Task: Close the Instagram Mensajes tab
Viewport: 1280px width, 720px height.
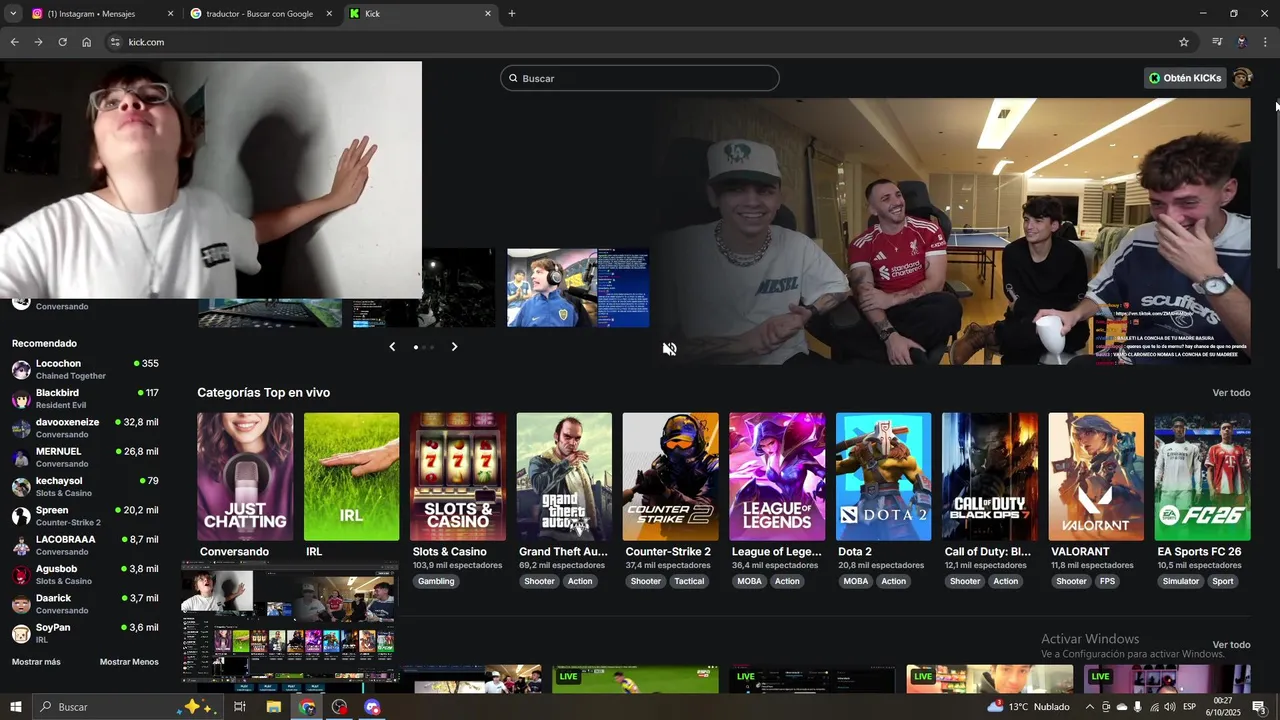Action: tap(170, 14)
